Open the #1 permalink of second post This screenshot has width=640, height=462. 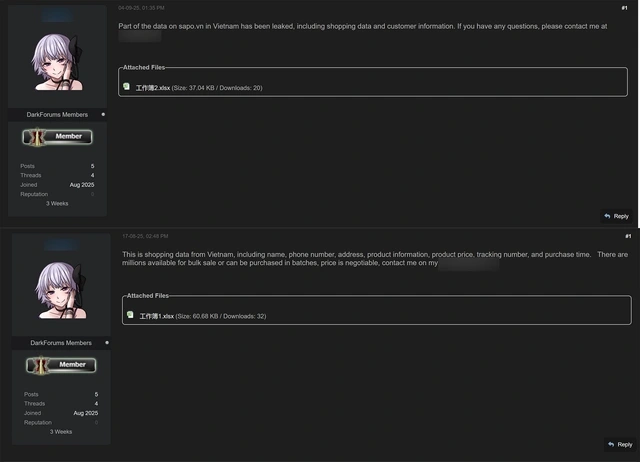[x=628, y=236]
